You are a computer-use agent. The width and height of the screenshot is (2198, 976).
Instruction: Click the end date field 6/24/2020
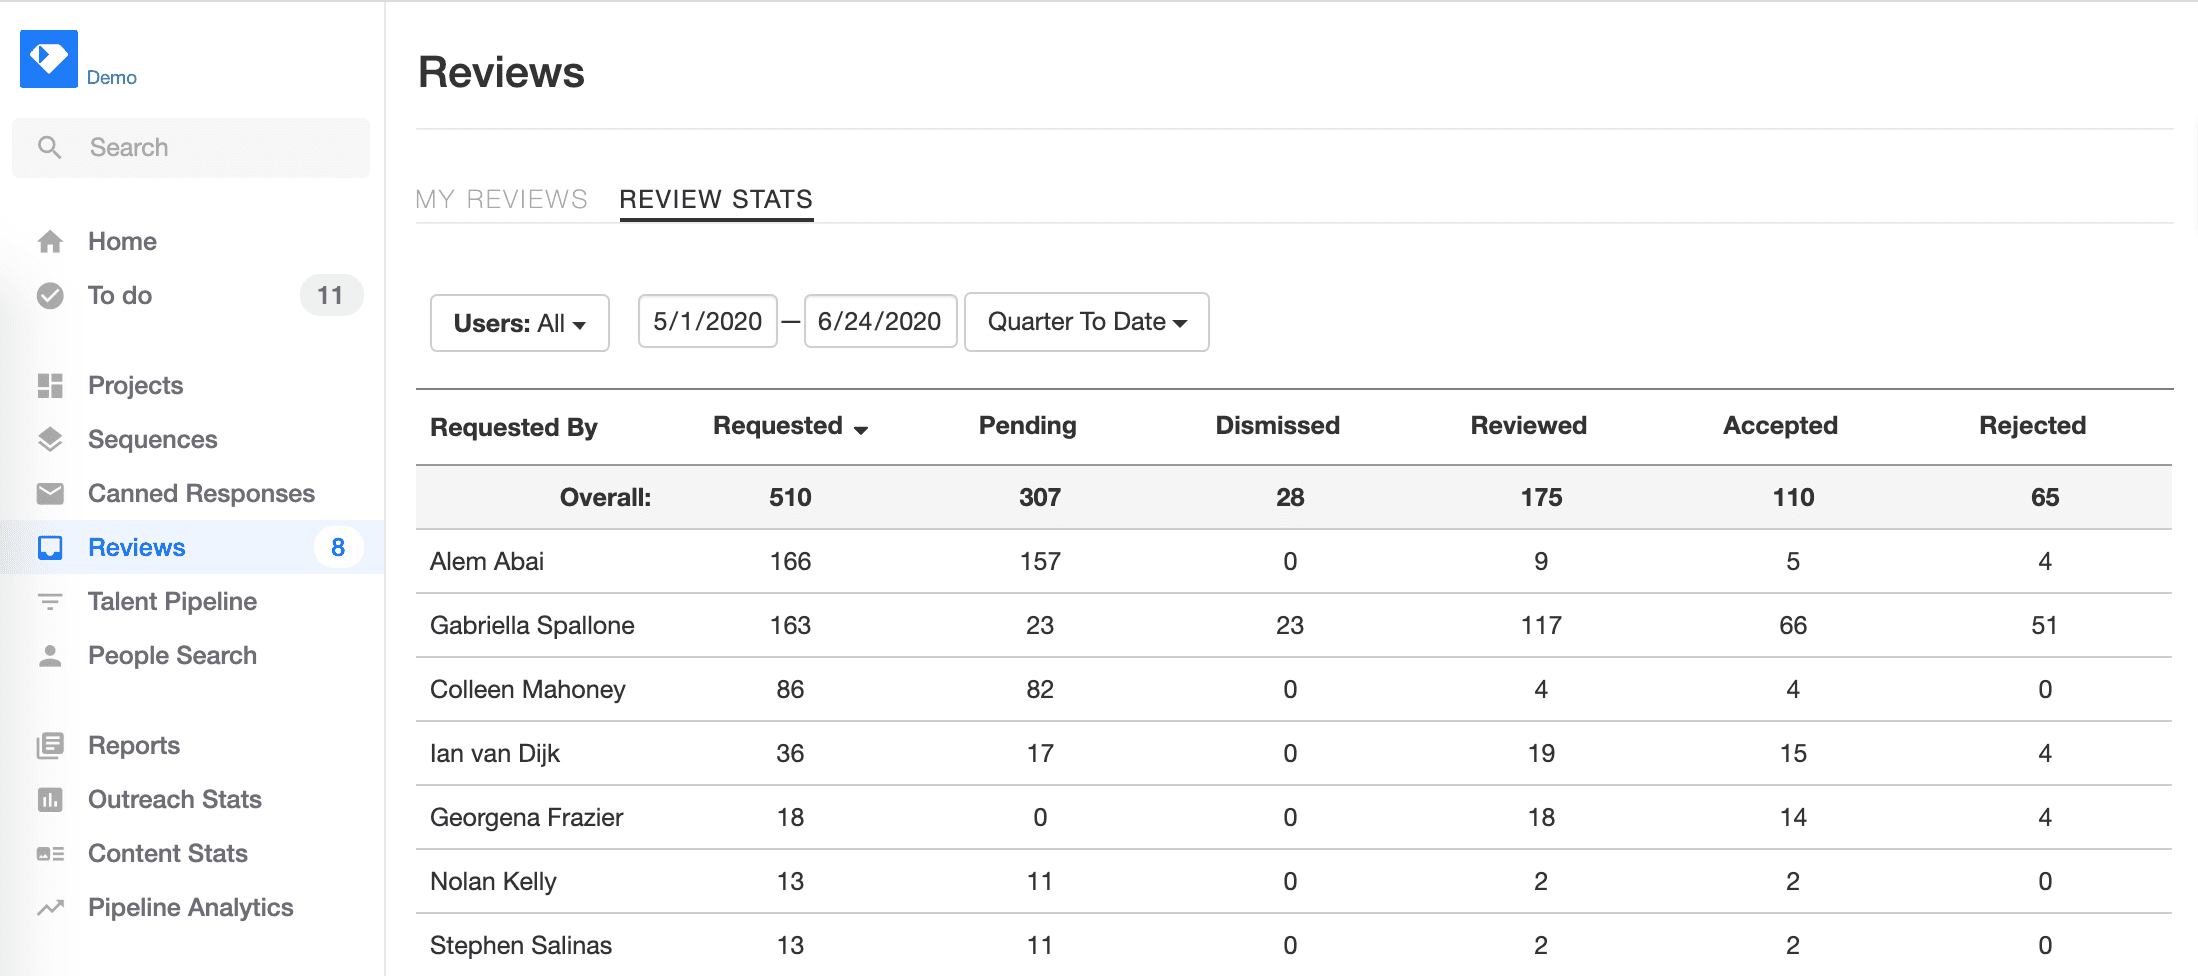tap(879, 322)
